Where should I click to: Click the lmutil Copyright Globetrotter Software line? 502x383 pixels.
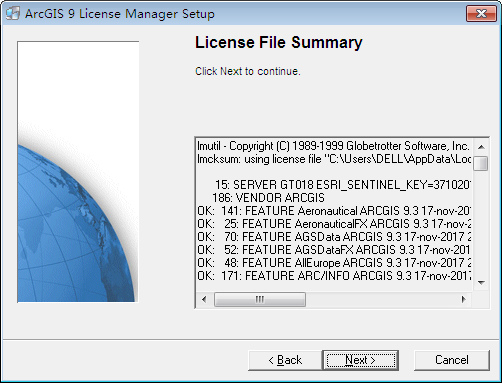[333, 146]
